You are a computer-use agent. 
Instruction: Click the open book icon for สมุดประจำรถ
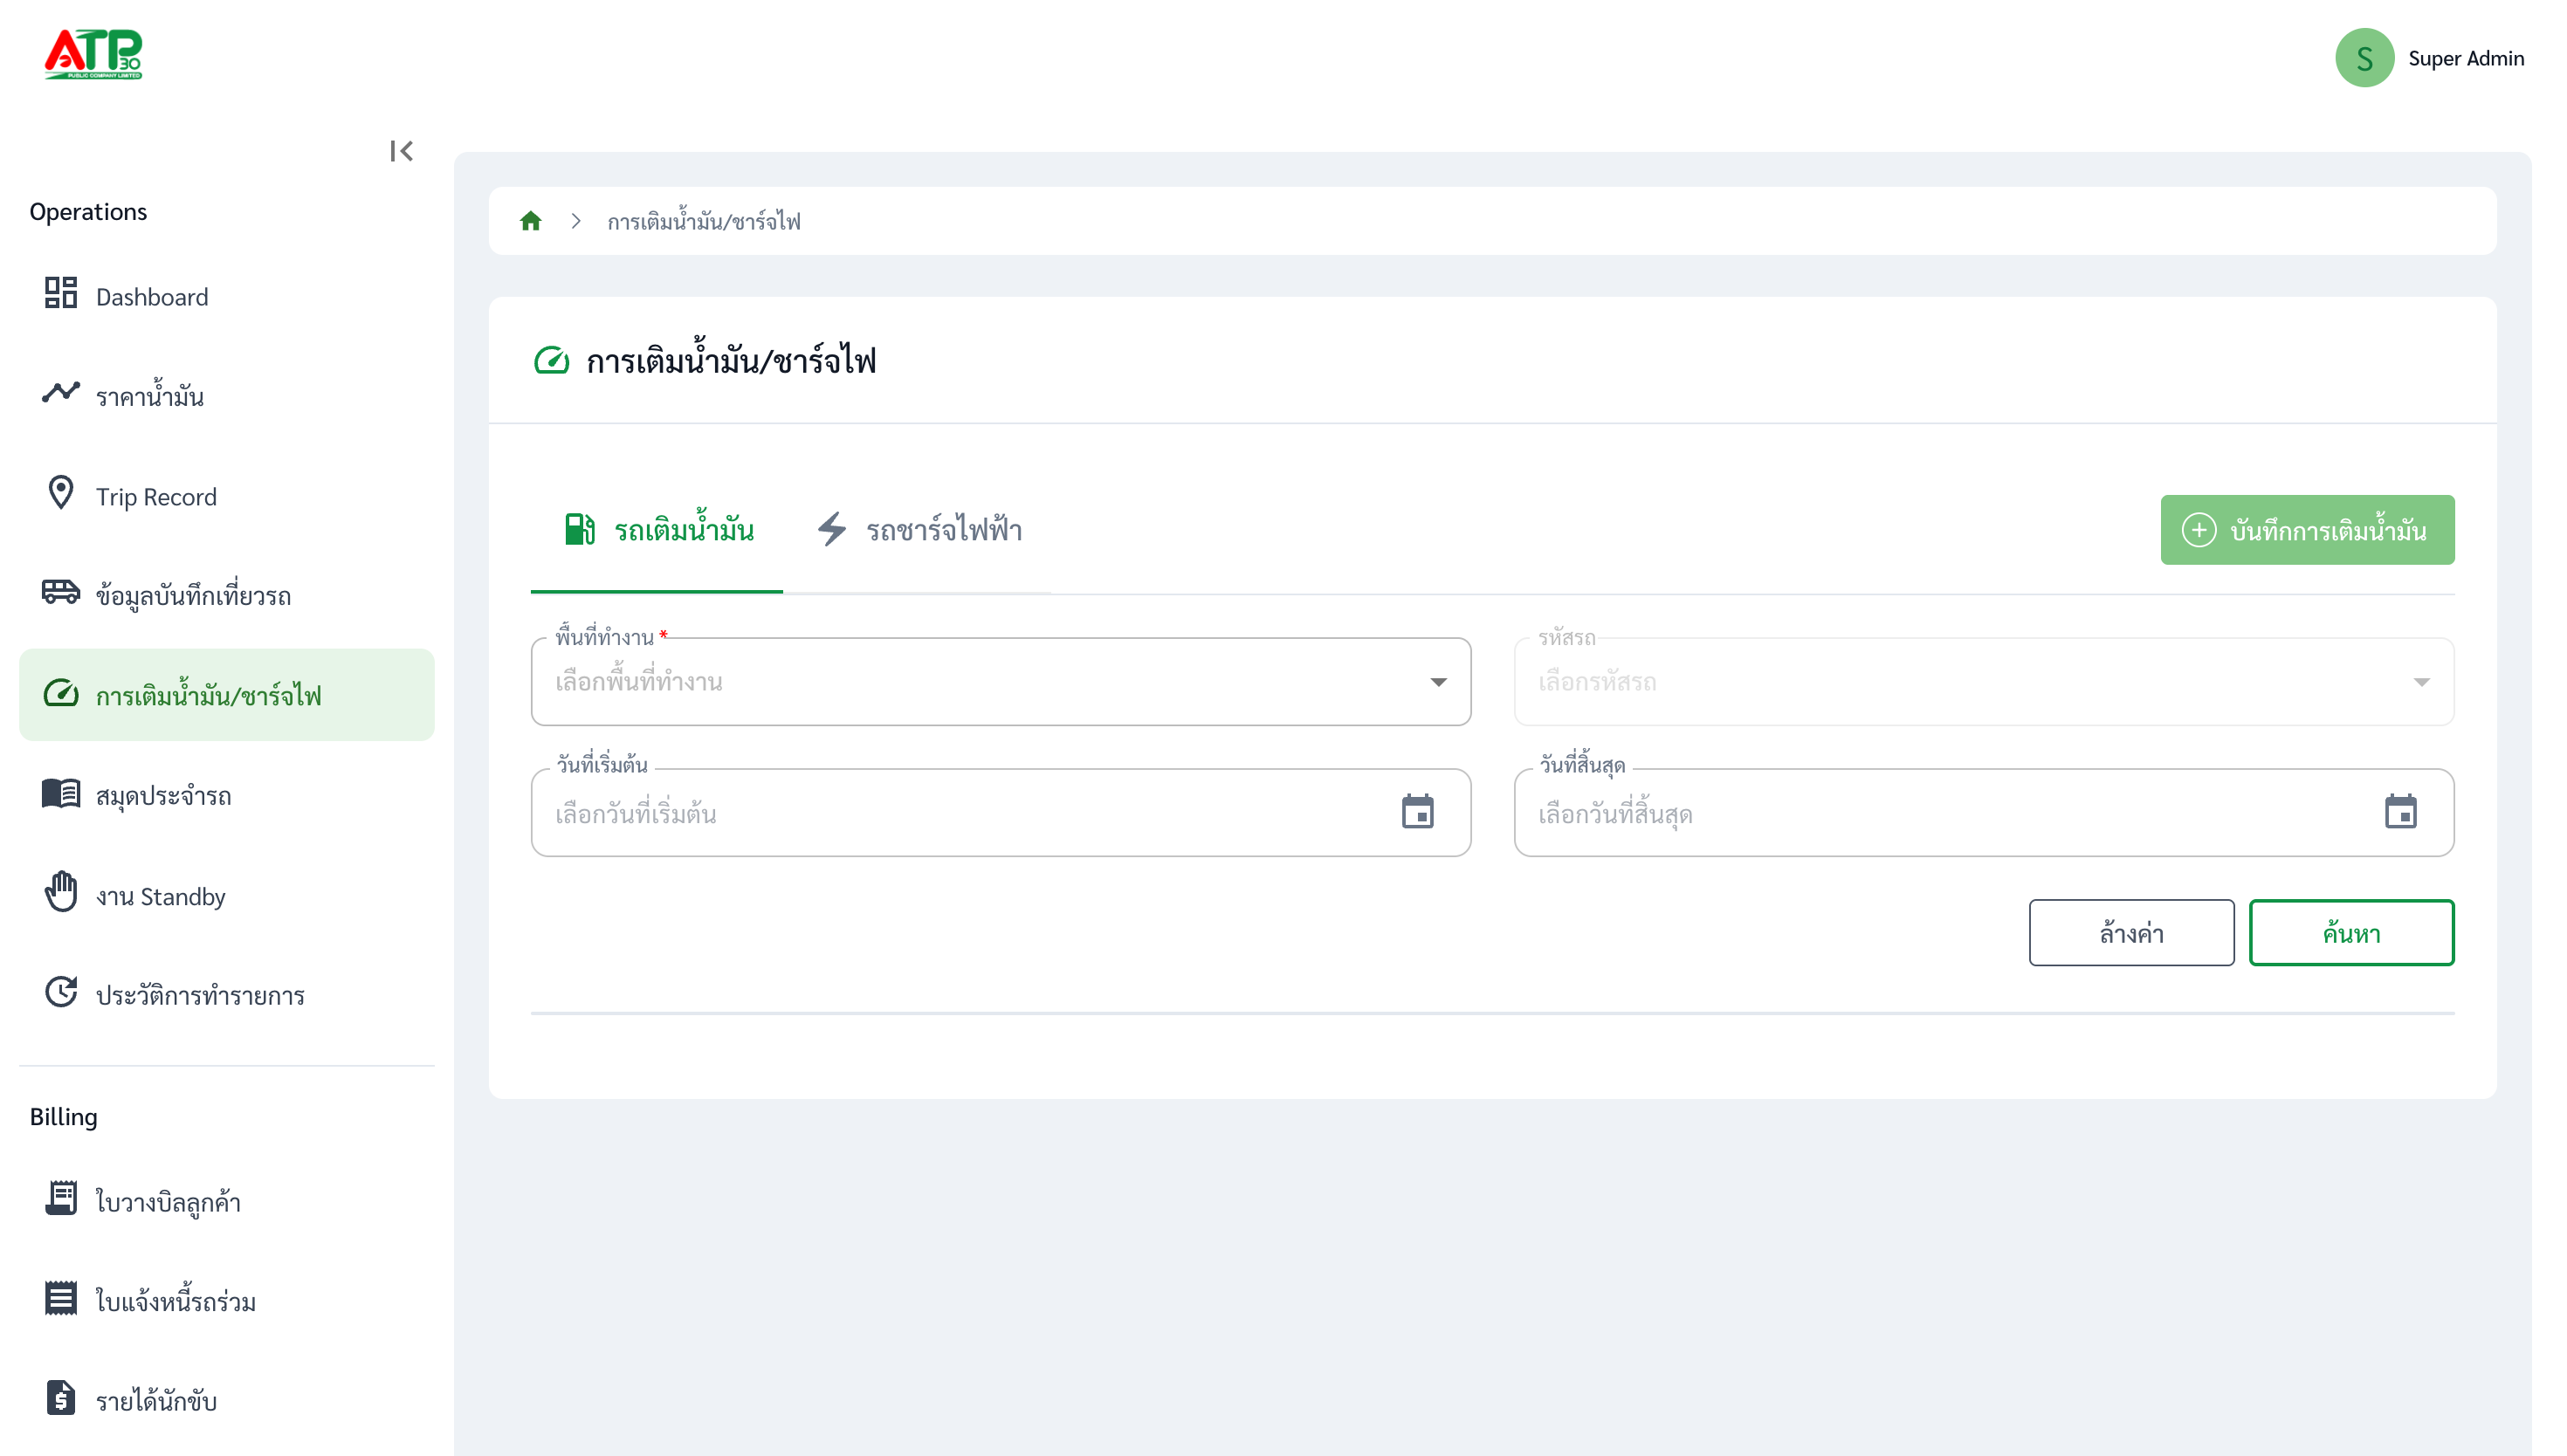61,794
